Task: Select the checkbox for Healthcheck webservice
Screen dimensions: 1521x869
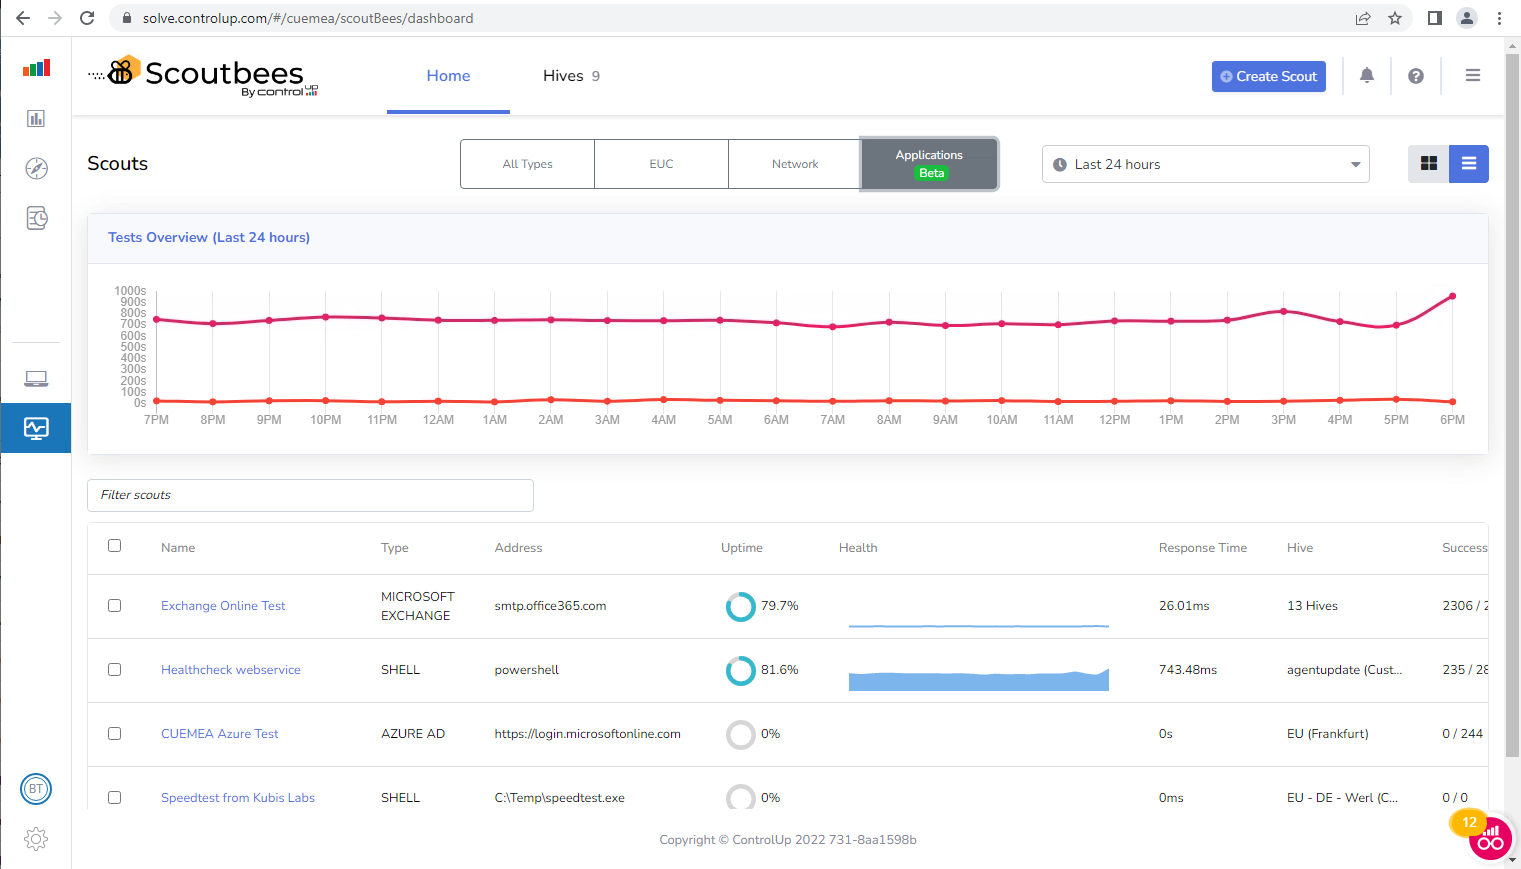Action: point(114,669)
